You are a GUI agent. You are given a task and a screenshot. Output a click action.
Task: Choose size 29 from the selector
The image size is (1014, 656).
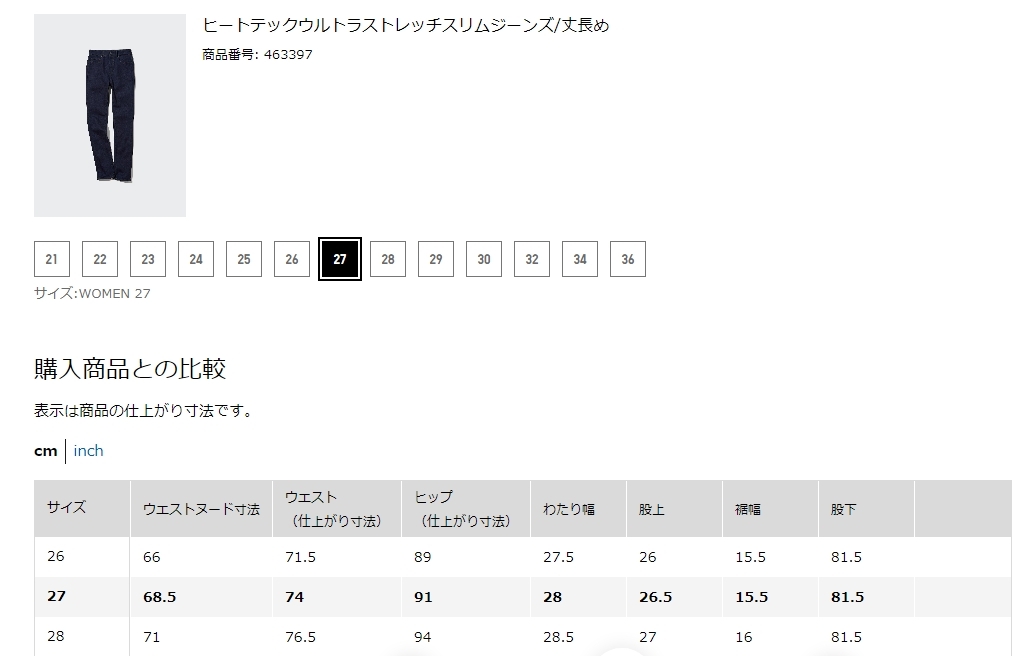(x=435, y=258)
